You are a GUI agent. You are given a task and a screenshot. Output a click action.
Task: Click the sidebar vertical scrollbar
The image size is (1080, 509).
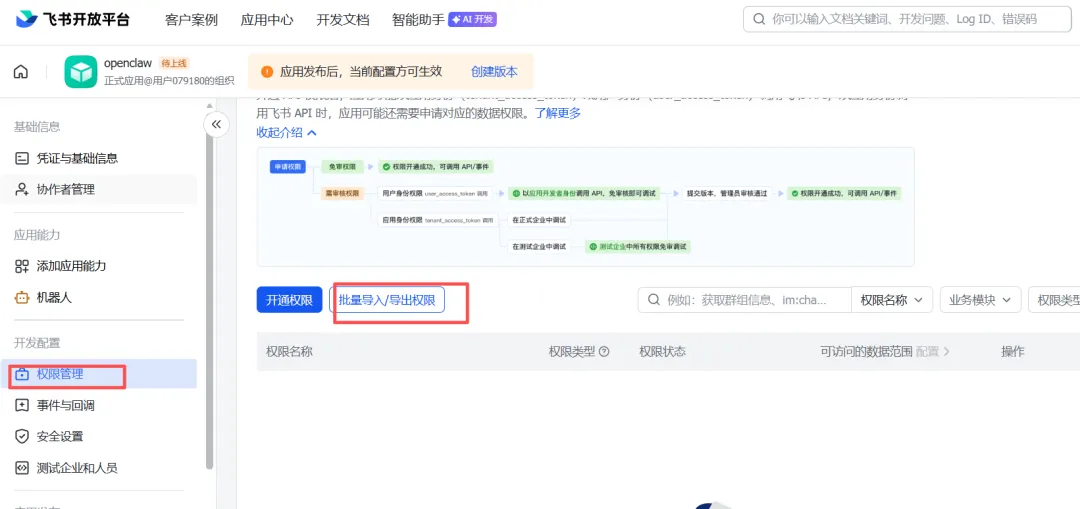tap(209, 300)
